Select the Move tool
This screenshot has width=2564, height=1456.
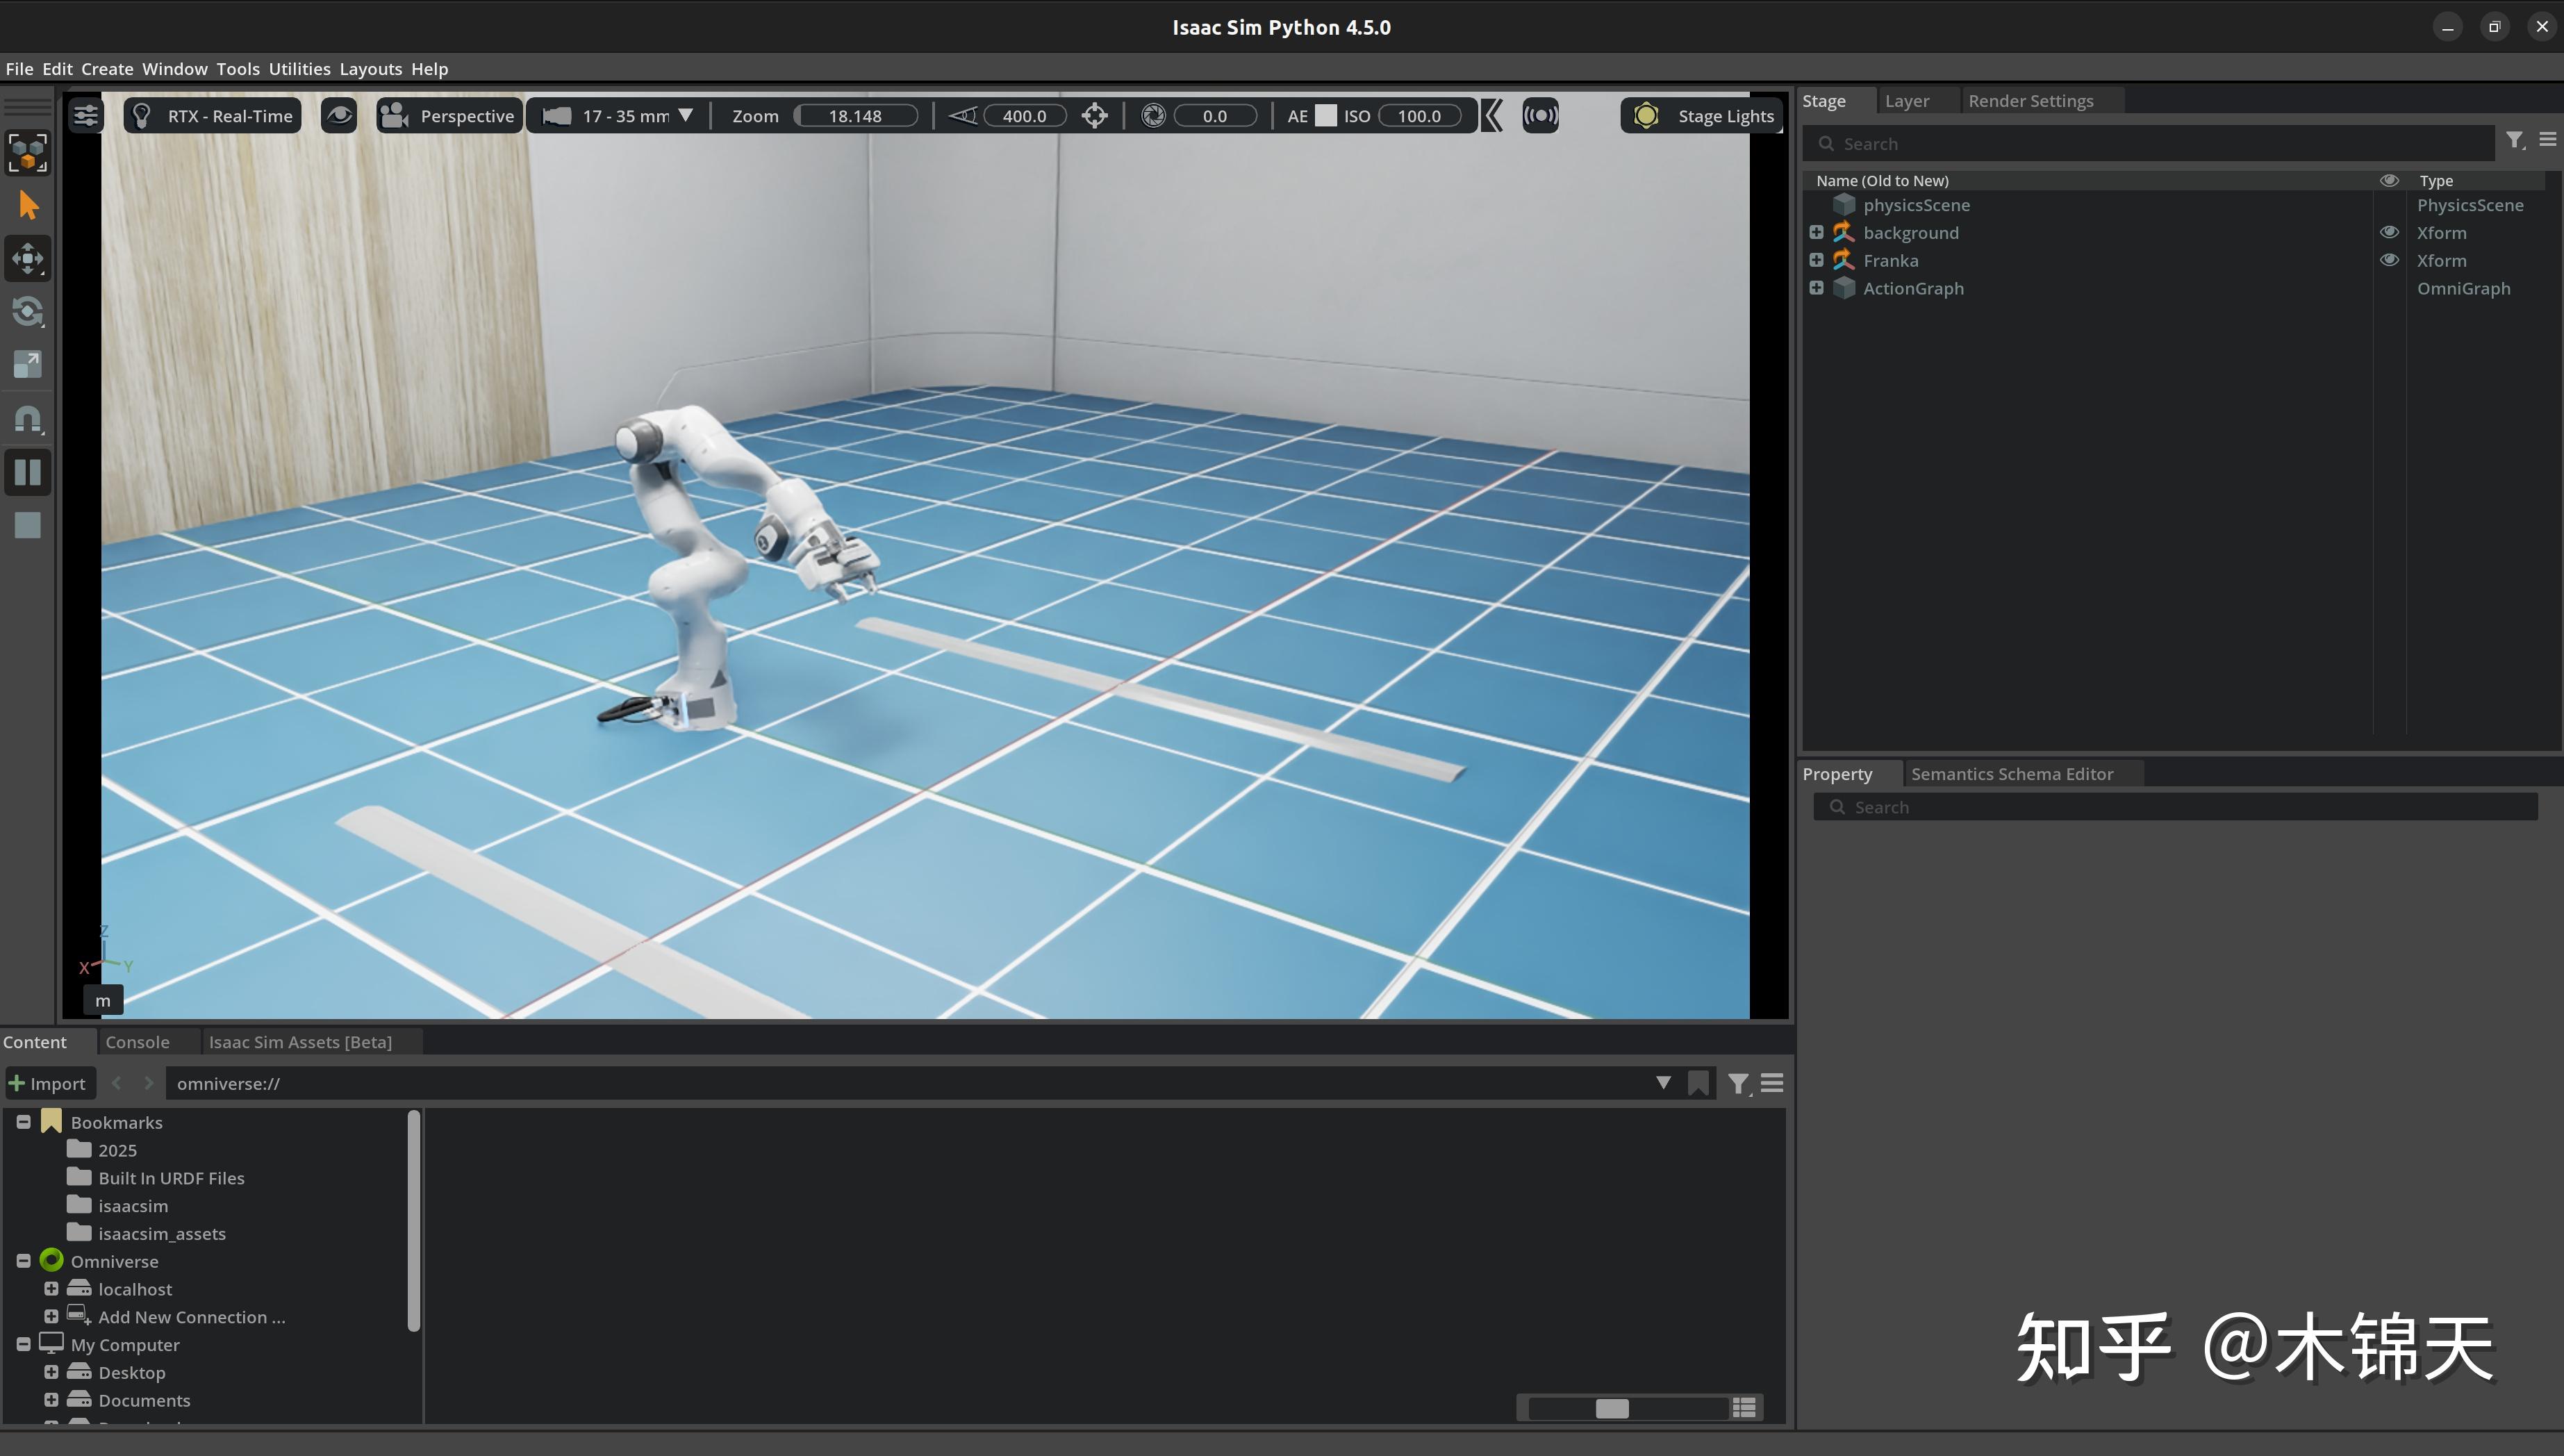[x=27, y=258]
